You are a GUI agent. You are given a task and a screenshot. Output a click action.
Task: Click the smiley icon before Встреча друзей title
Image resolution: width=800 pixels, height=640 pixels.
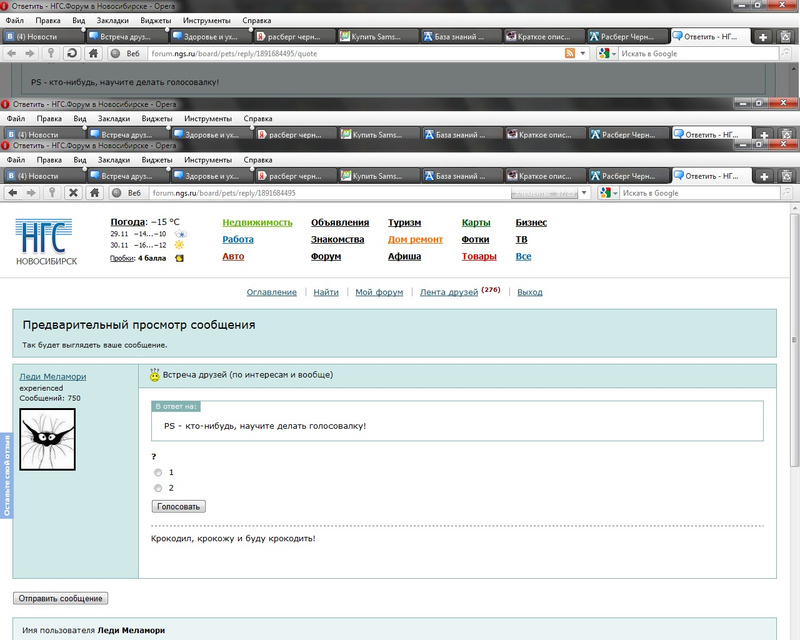pos(155,376)
